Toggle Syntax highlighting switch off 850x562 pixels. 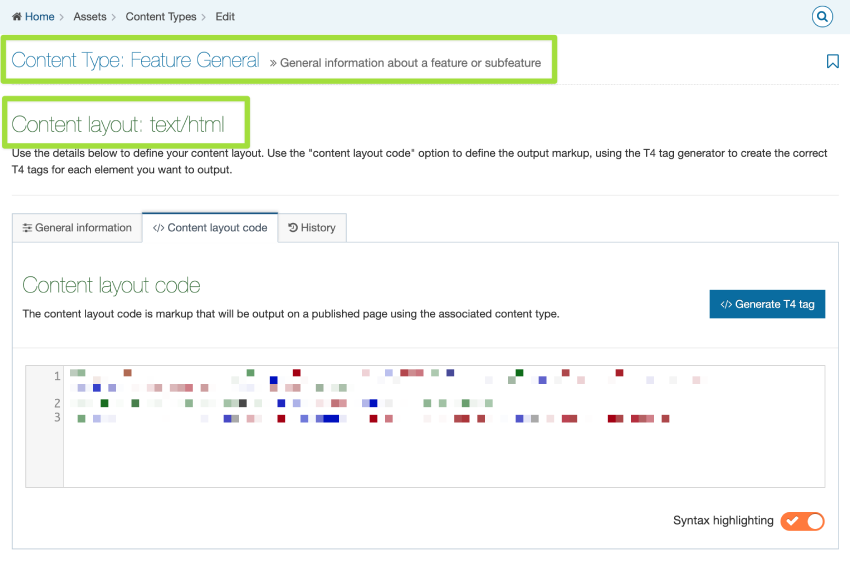(x=802, y=521)
